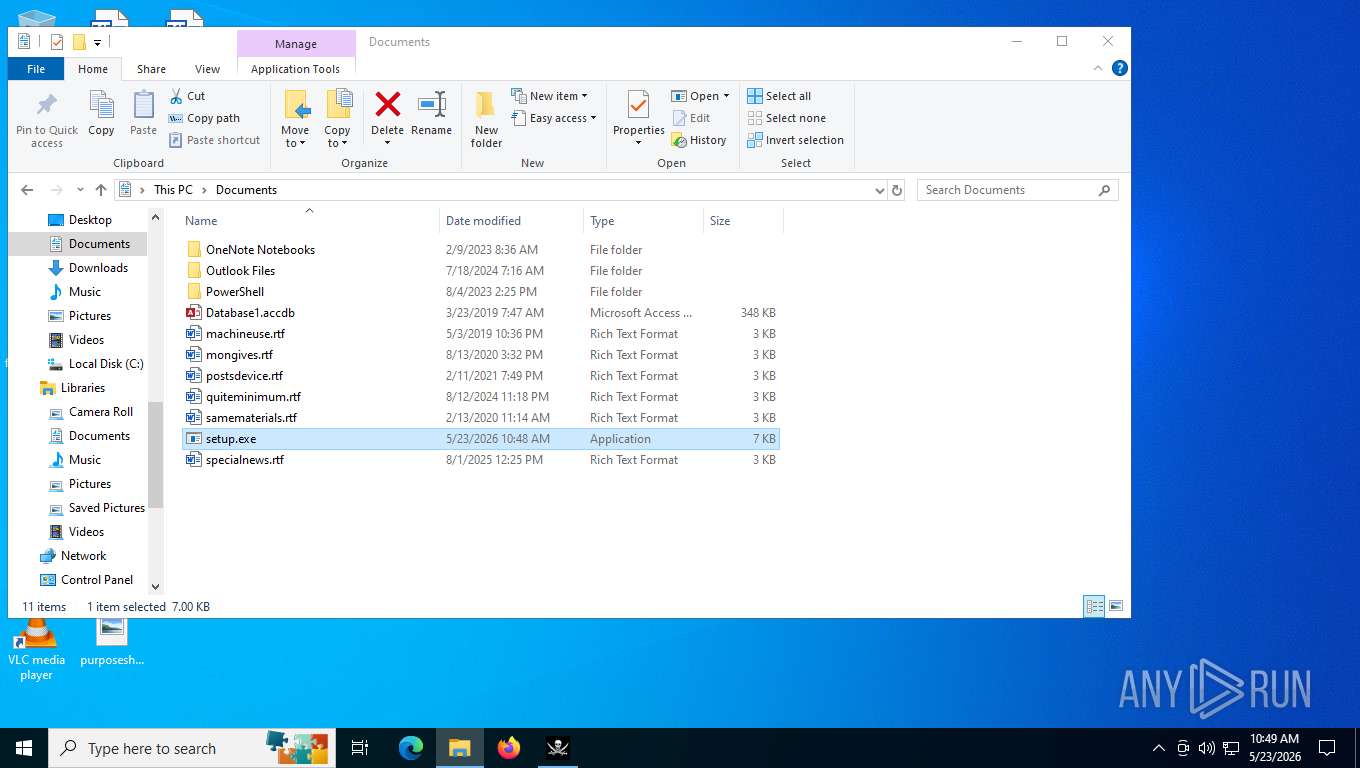Click the Quick Access Toolbar properties checkmark icon
This screenshot has height=768, width=1360.
click(x=57, y=42)
